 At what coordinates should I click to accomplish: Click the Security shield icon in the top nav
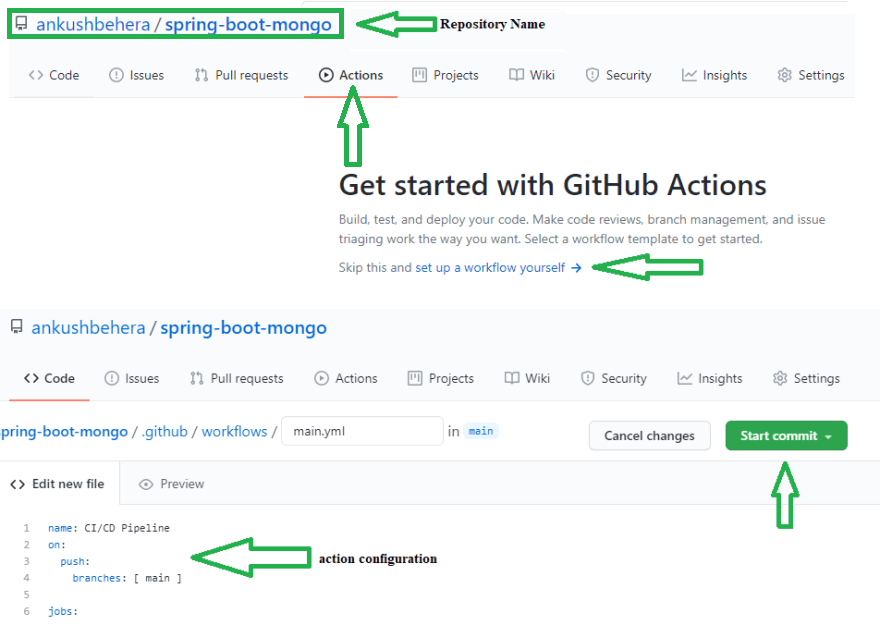click(x=592, y=75)
